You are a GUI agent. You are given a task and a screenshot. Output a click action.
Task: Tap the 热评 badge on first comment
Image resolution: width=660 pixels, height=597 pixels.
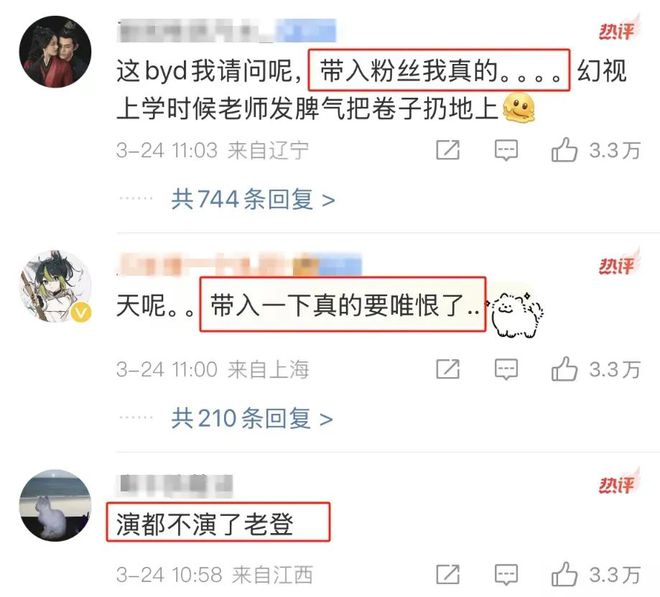(x=618, y=29)
